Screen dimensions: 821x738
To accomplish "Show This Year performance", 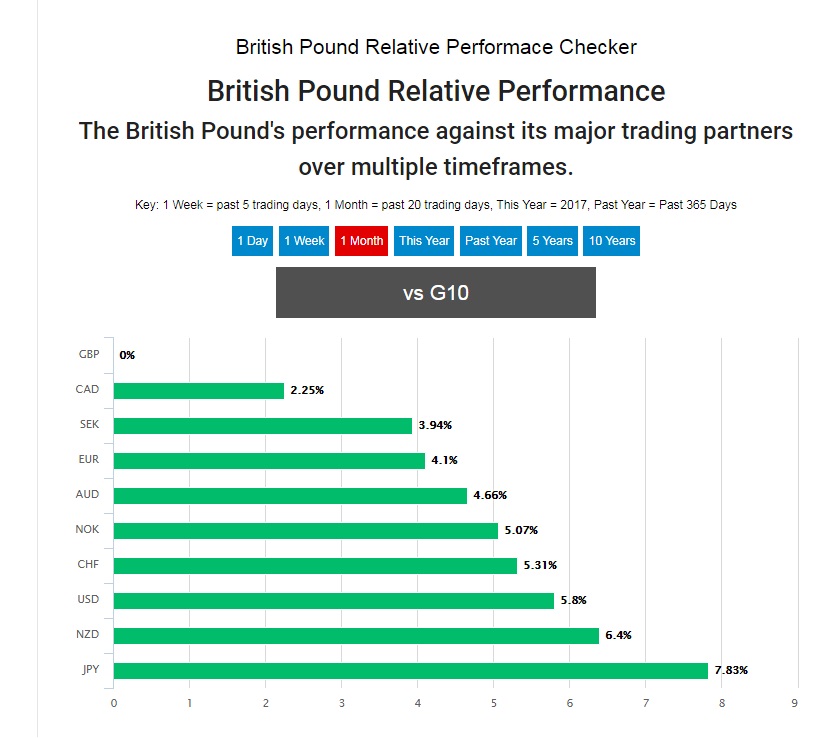I will point(424,241).
